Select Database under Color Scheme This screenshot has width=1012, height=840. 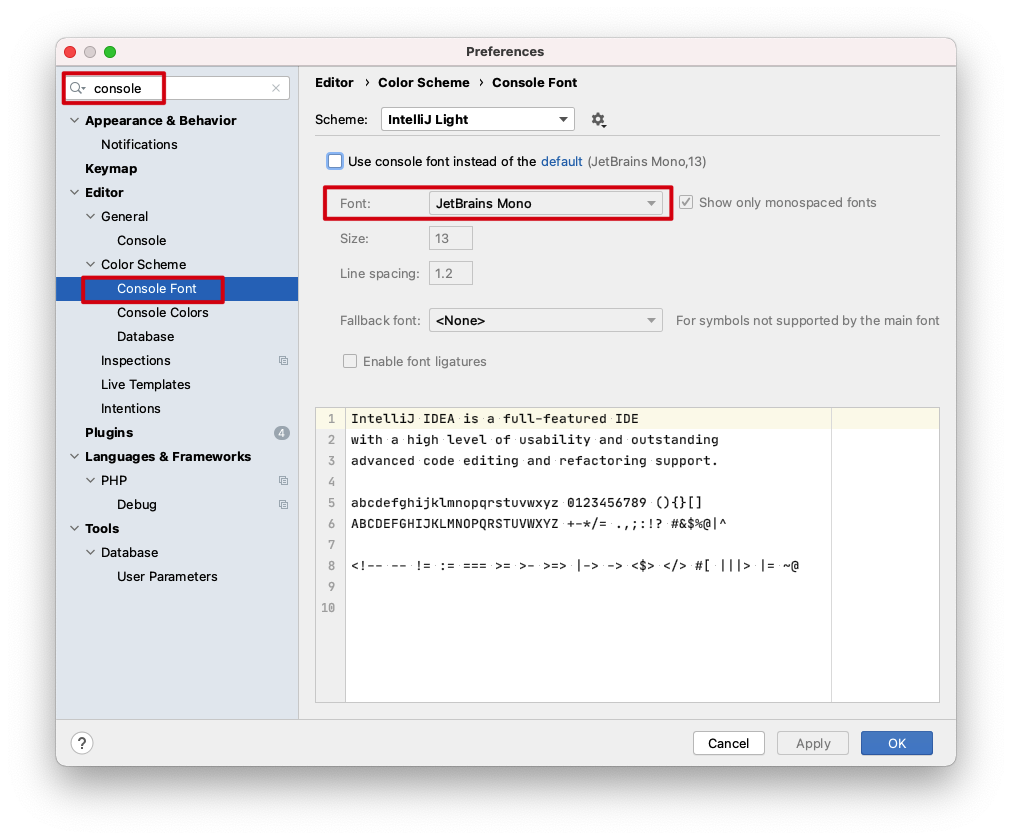click(x=145, y=337)
